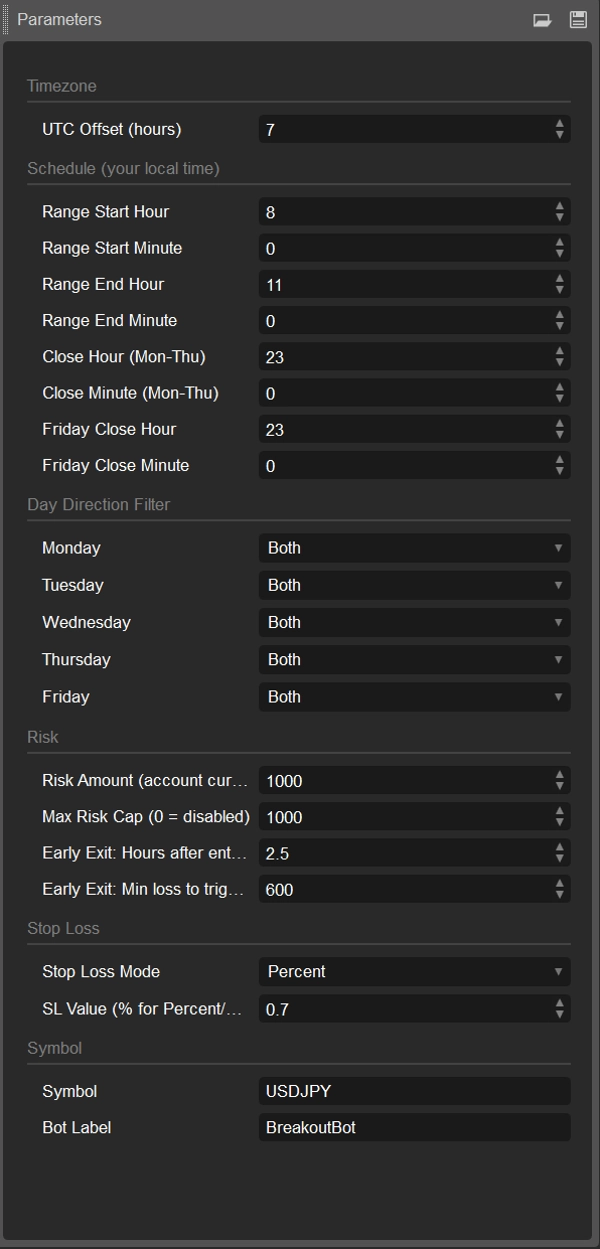
Task: Increase the UTC Offset hours value
Action: point(560,124)
